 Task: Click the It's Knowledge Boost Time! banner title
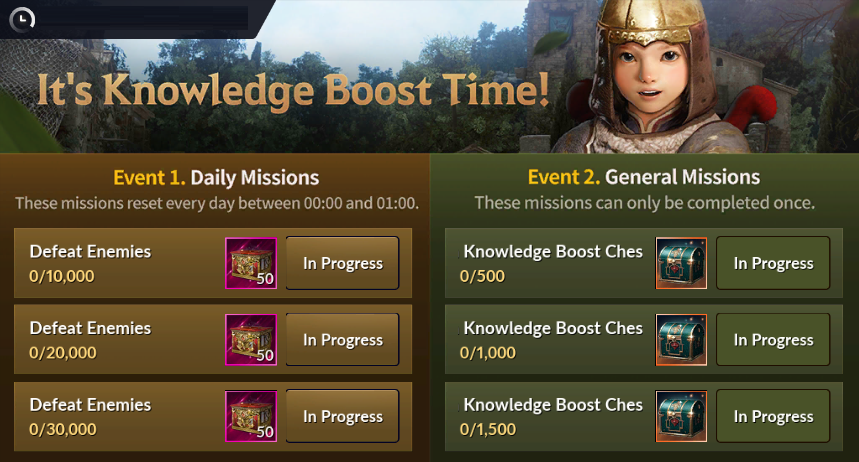tap(293, 90)
